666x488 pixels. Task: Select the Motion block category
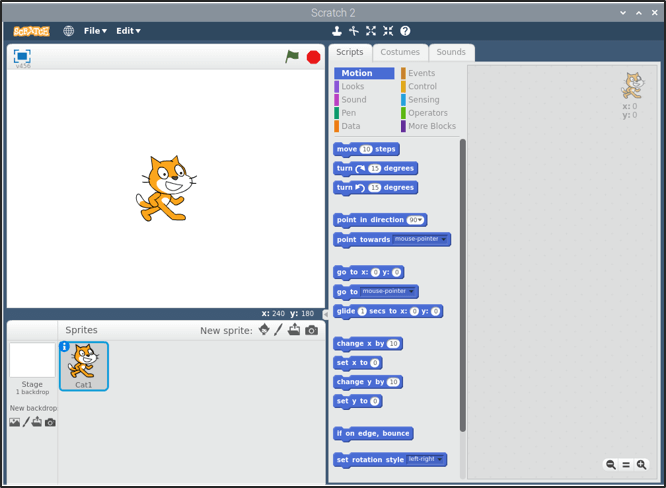click(x=364, y=73)
